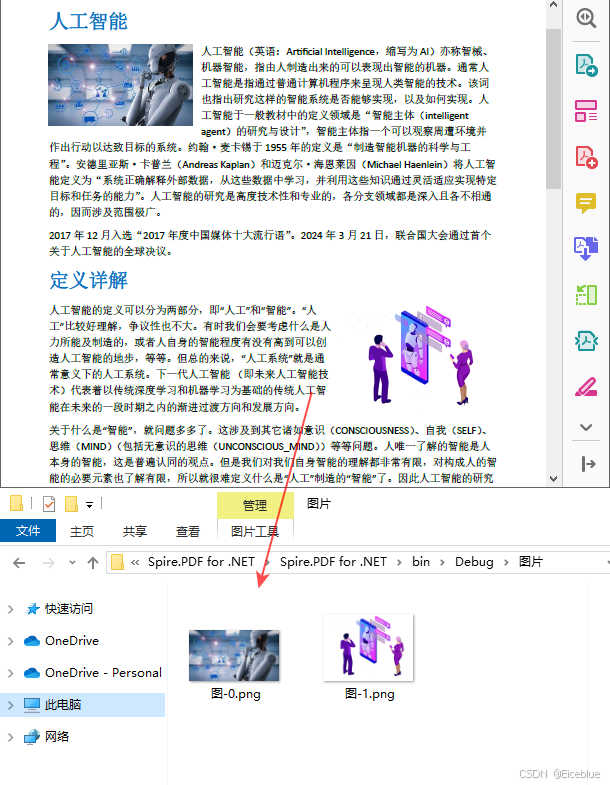The image size is (610, 785).
Task: Click the 图片 breadcrumb in address bar
Action: click(x=530, y=562)
